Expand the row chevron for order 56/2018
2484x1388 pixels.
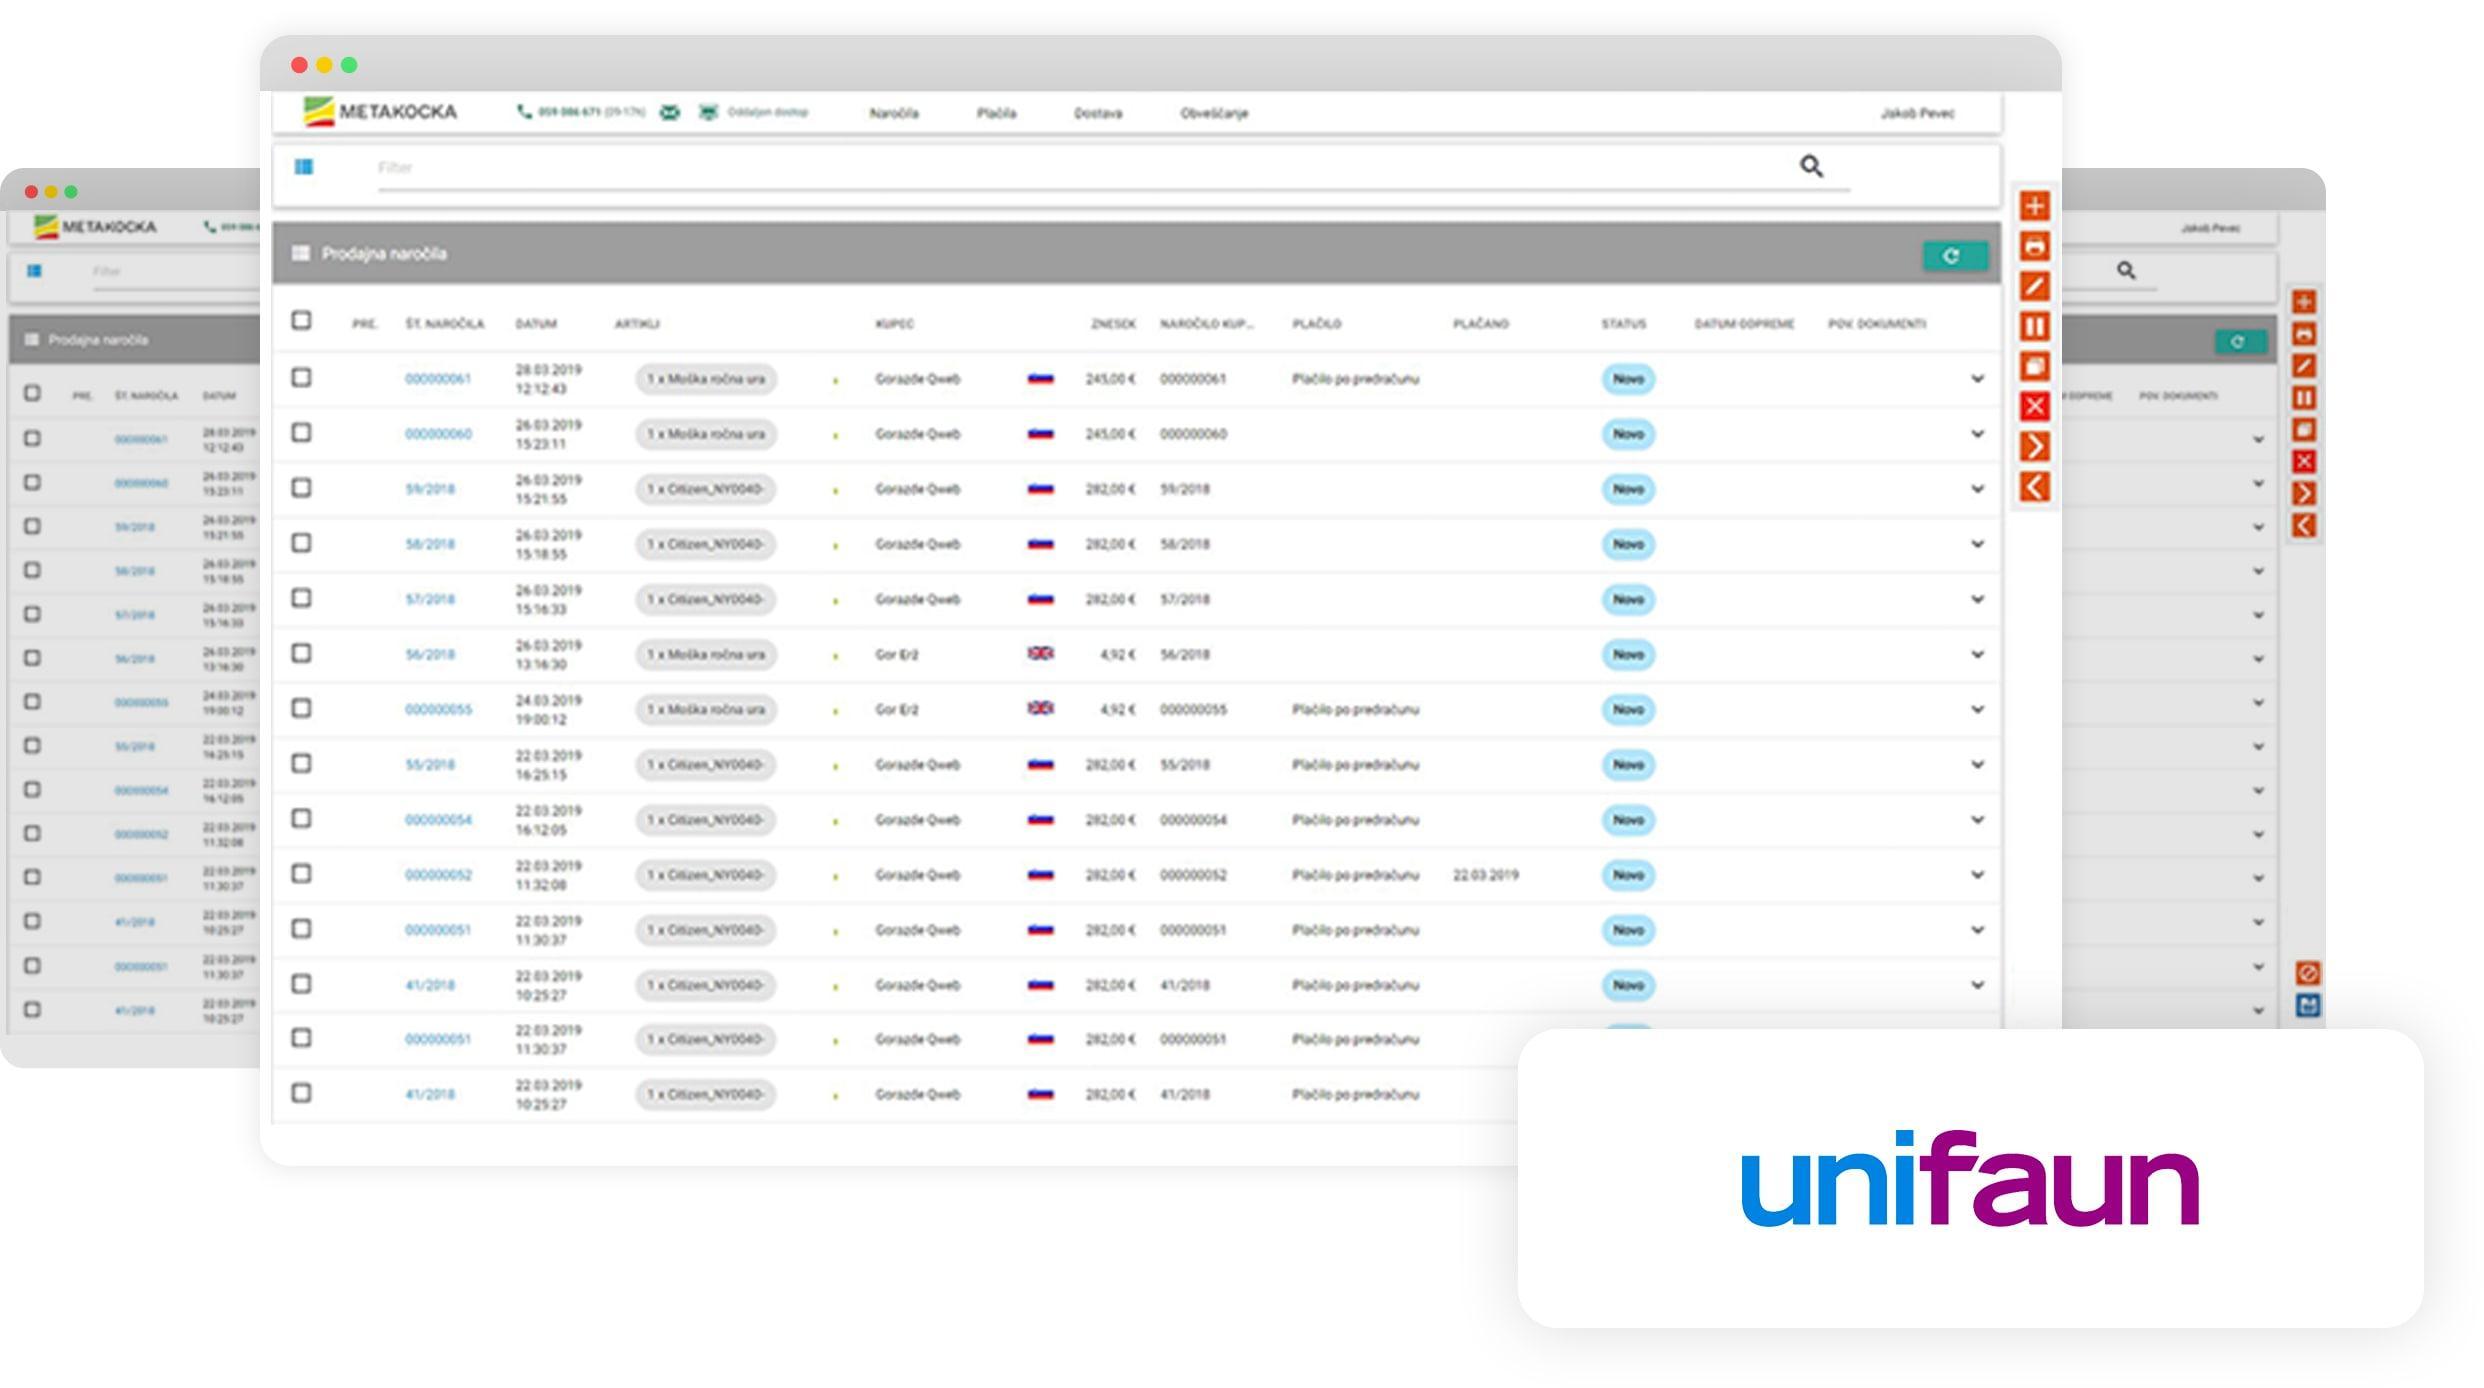[1977, 654]
